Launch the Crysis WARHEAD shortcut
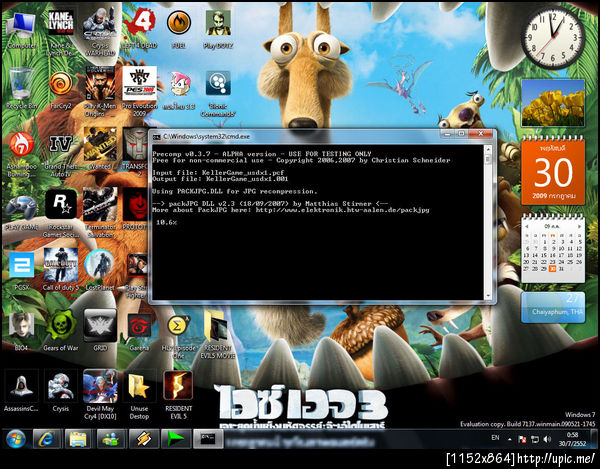Image resolution: width=600 pixels, height=469 pixels. click(99, 33)
